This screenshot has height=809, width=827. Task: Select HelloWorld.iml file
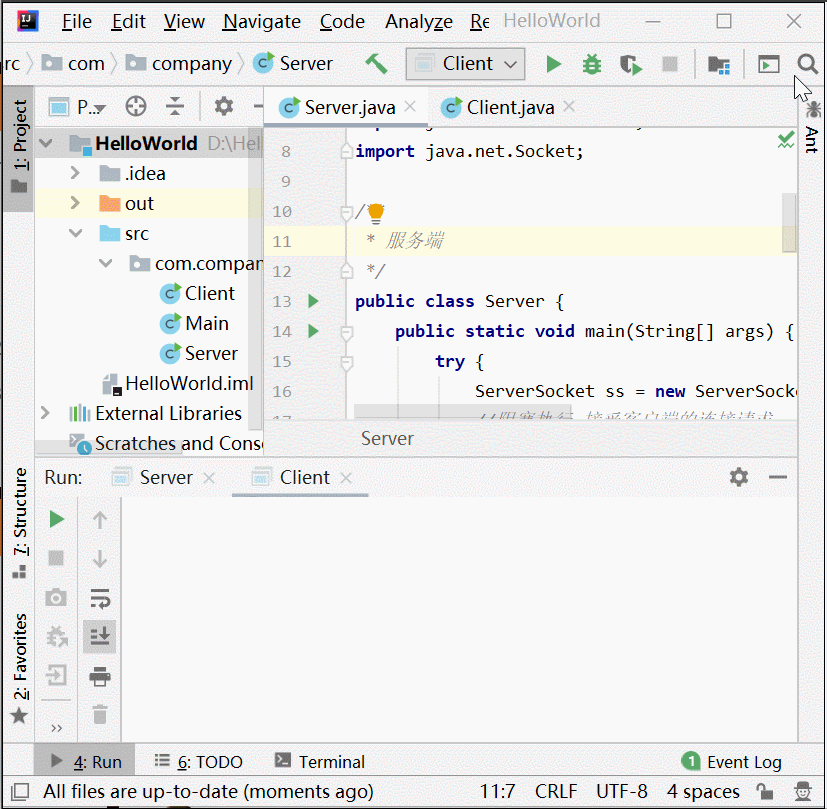coord(178,383)
